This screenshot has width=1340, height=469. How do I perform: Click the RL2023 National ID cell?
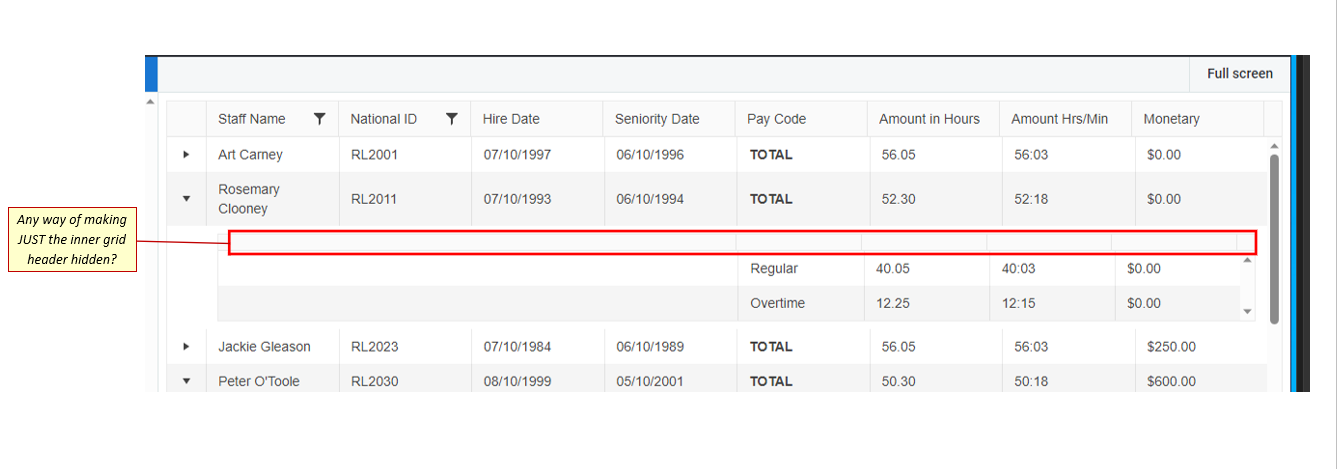(x=374, y=347)
